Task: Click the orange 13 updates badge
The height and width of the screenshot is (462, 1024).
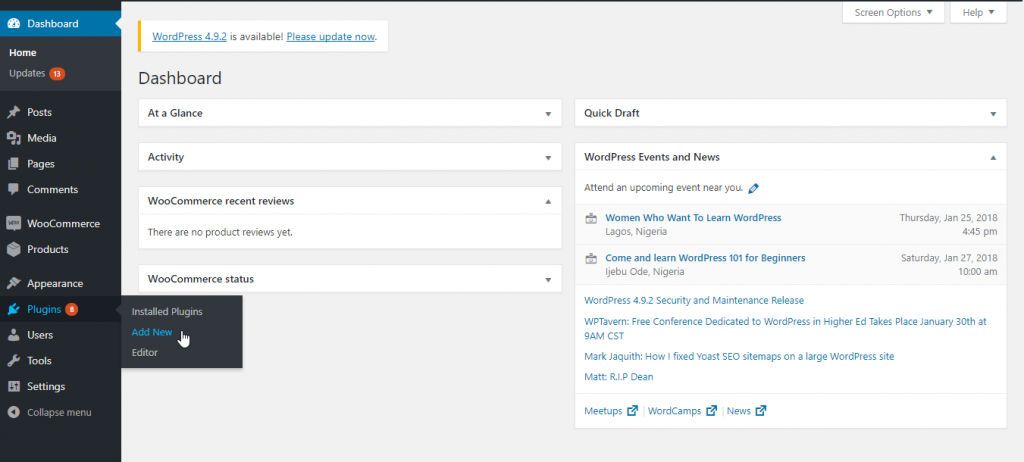Action: [x=57, y=74]
